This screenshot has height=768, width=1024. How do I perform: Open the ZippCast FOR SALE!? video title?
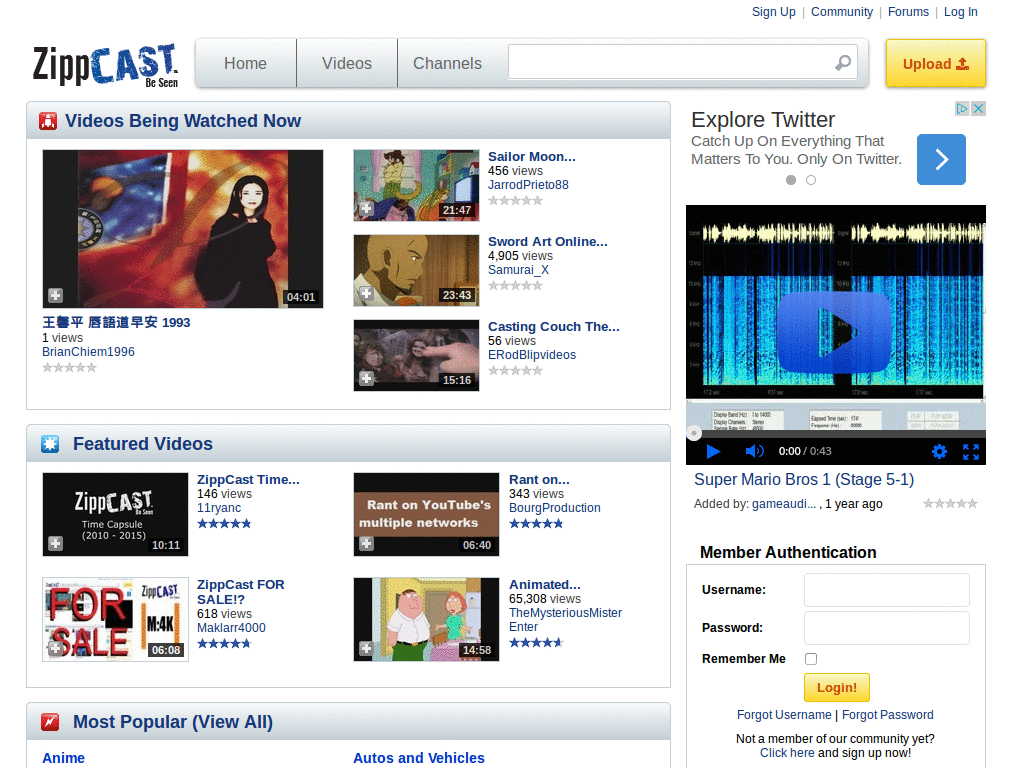pyautogui.click(x=241, y=592)
